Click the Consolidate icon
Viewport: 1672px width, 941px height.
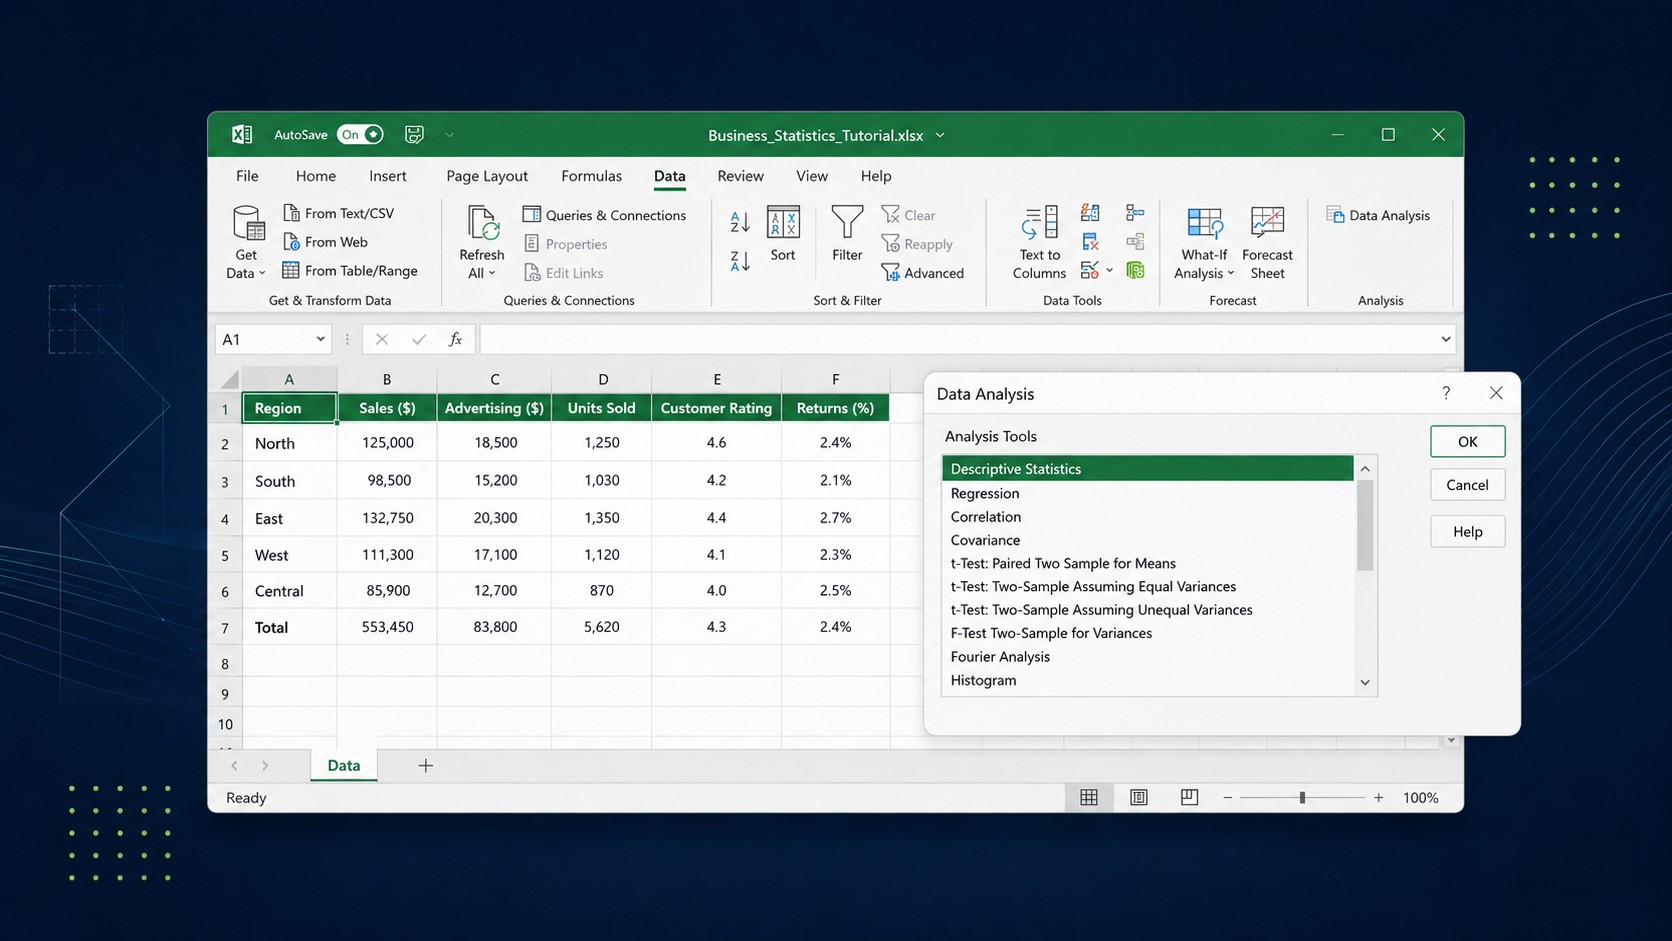point(1135,212)
